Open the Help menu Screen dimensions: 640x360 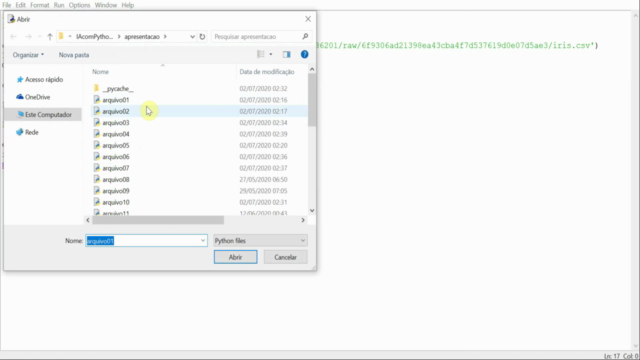click(x=128, y=5)
